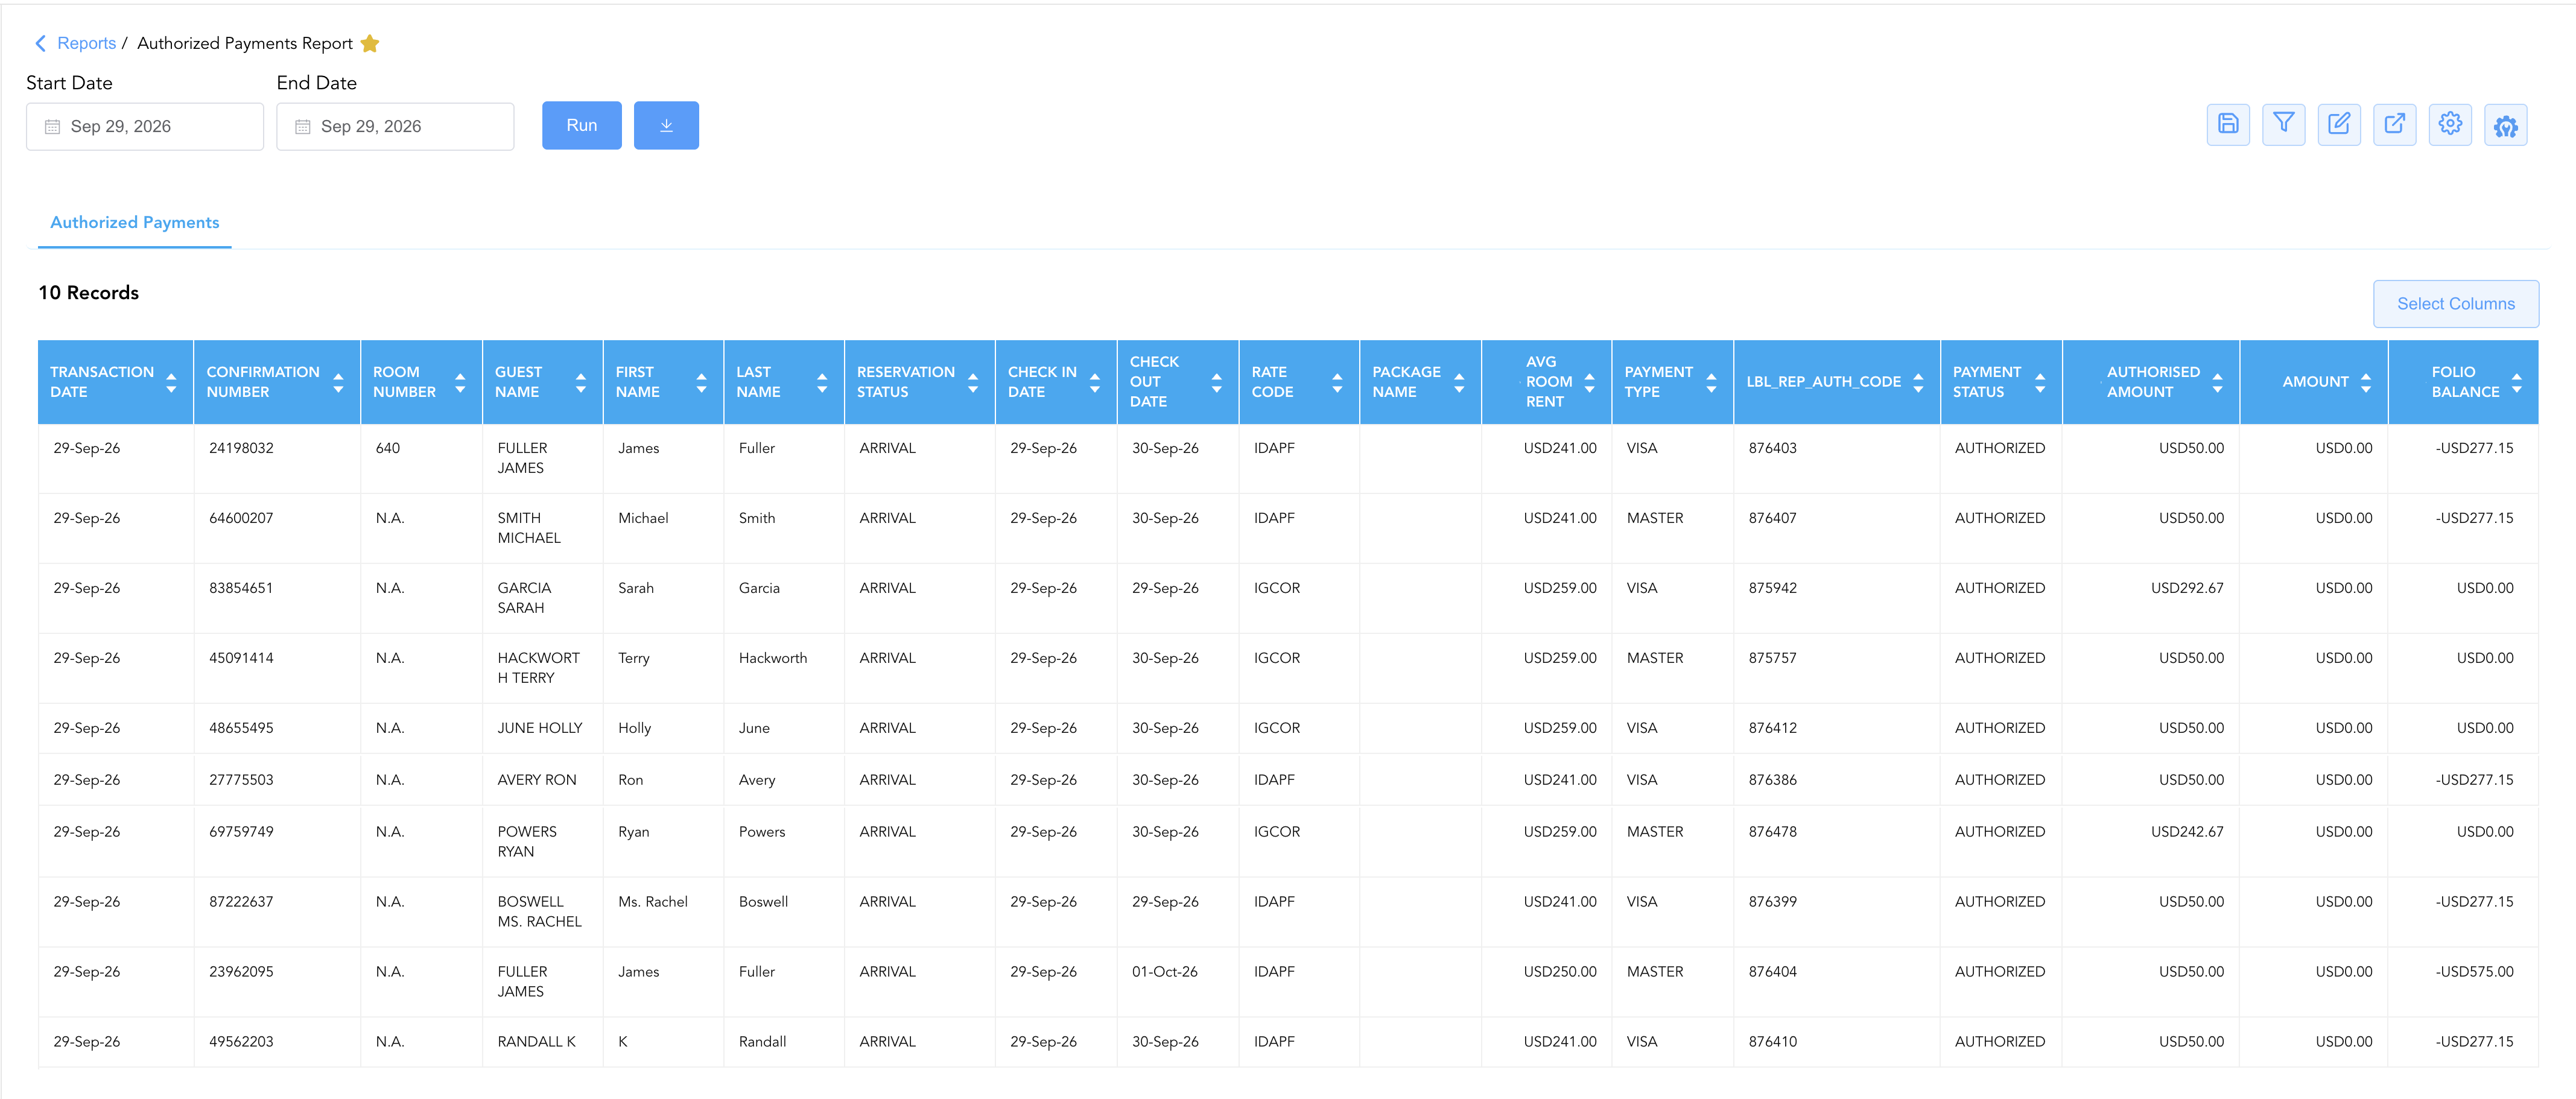Sort by Transaction Date column arrows

click(171, 382)
